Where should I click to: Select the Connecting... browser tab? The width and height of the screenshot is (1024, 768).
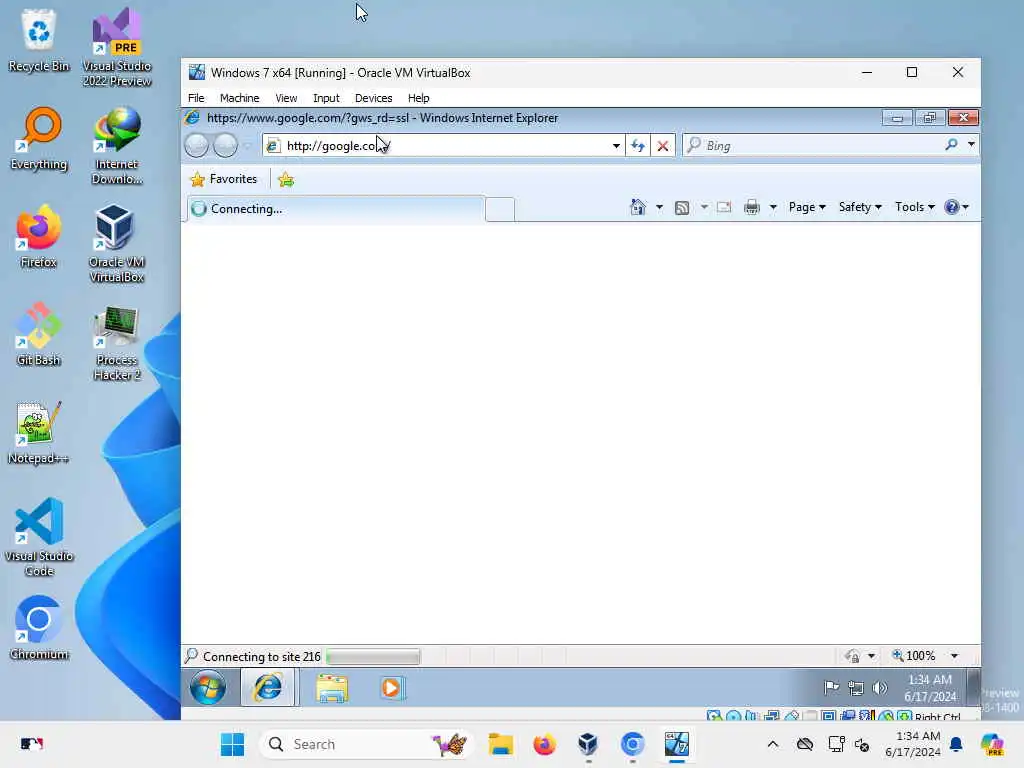coord(336,209)
